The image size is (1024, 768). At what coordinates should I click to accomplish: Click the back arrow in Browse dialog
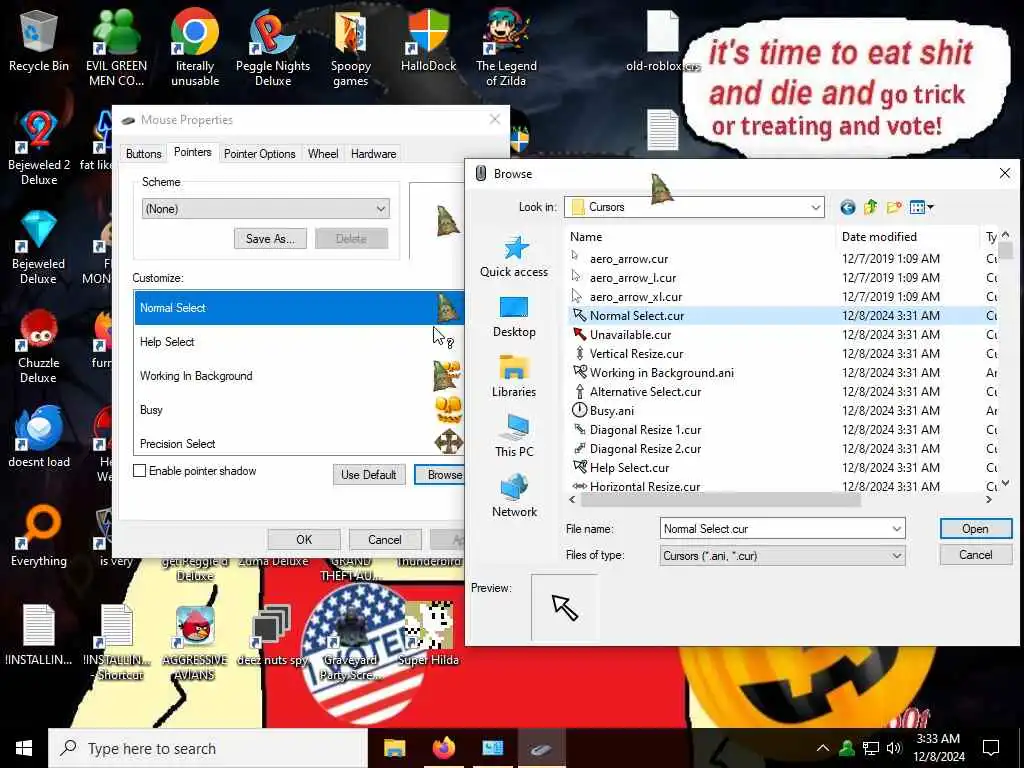click(x=848, y=208)
